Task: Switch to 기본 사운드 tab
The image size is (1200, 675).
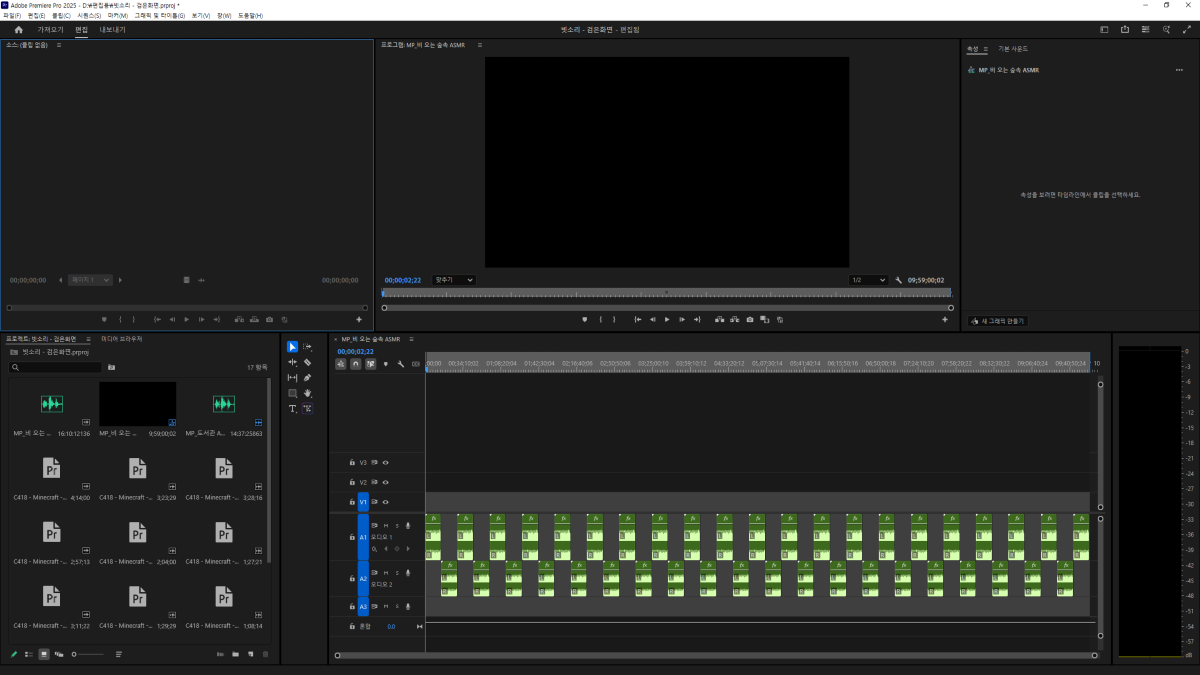Action: click(1012, 48)
